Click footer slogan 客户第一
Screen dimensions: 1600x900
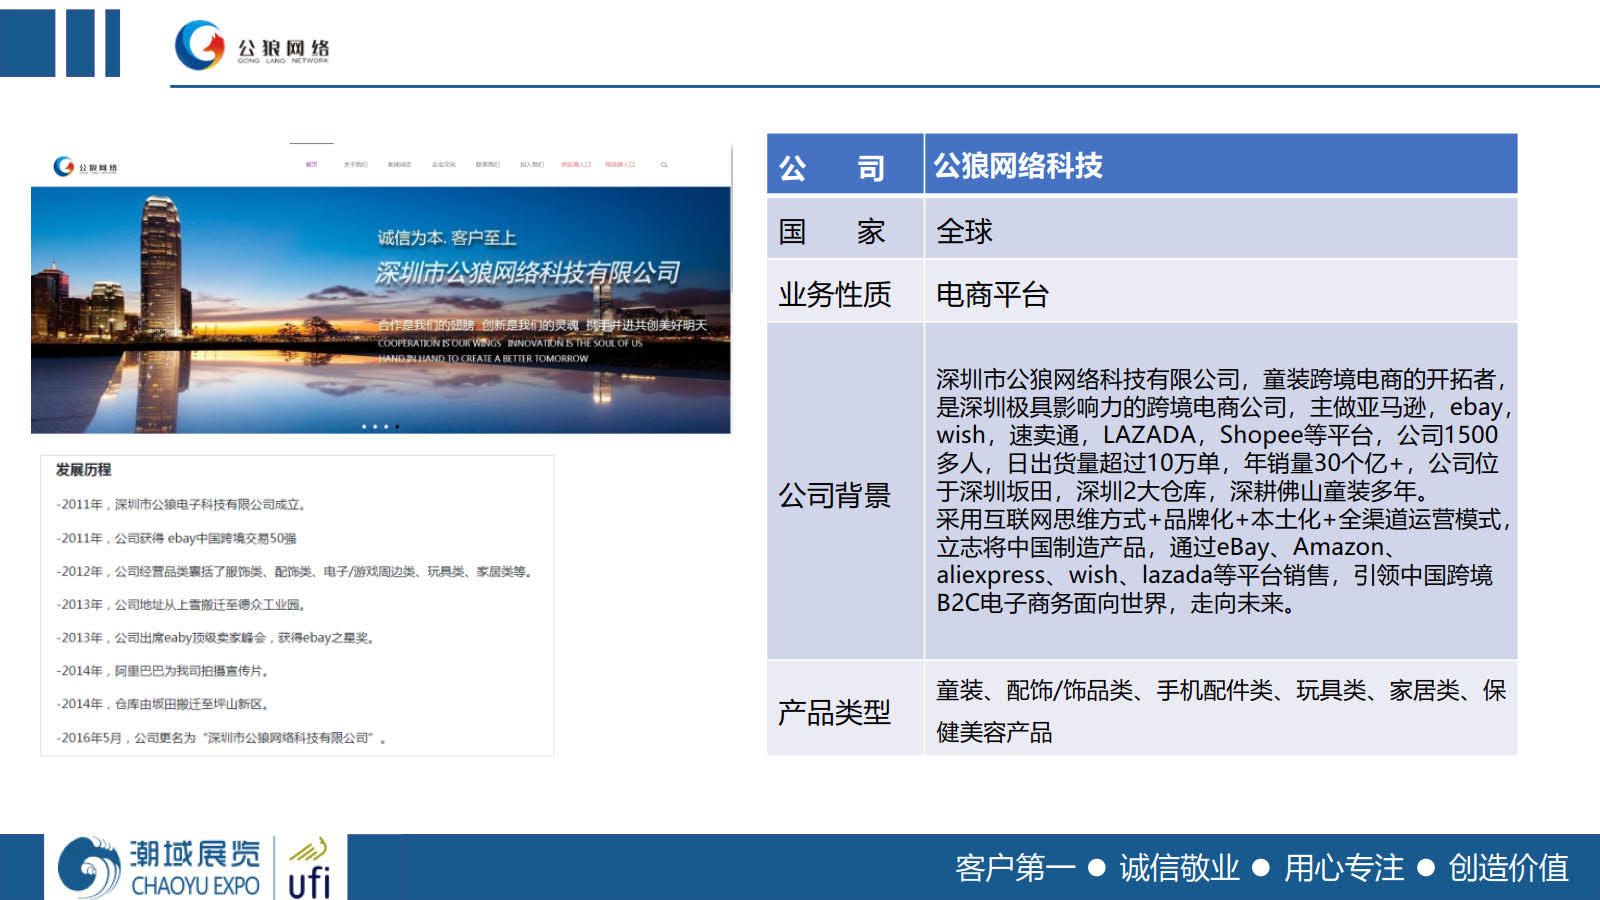click(x=1015, y=868)
